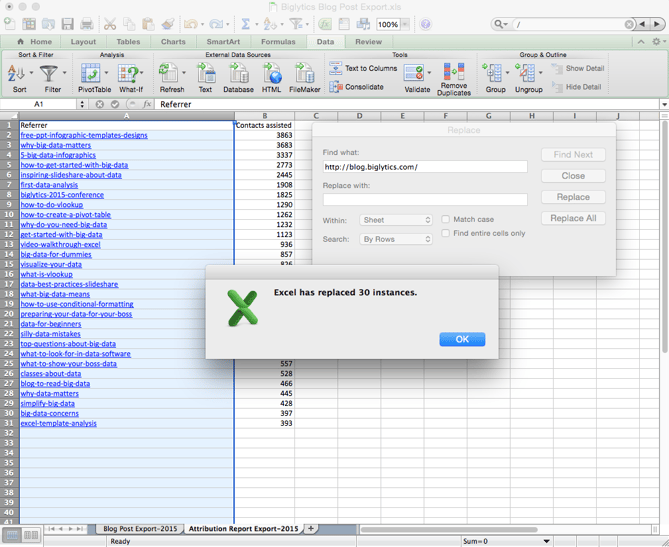This screenshot has height=547, width=669.
Task: Click the Filter funnel icon
Action: coord(50,74)
